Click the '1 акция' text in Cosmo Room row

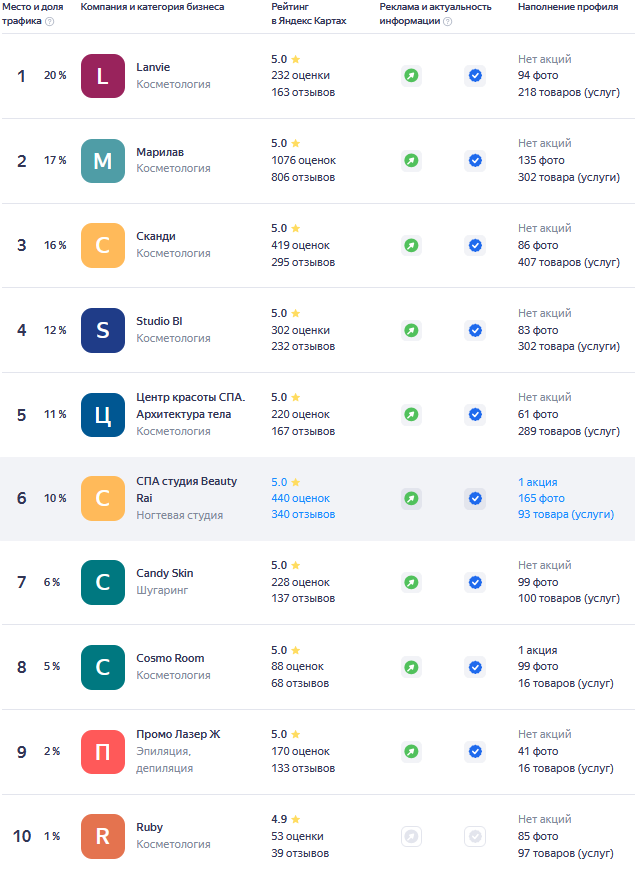537,650
